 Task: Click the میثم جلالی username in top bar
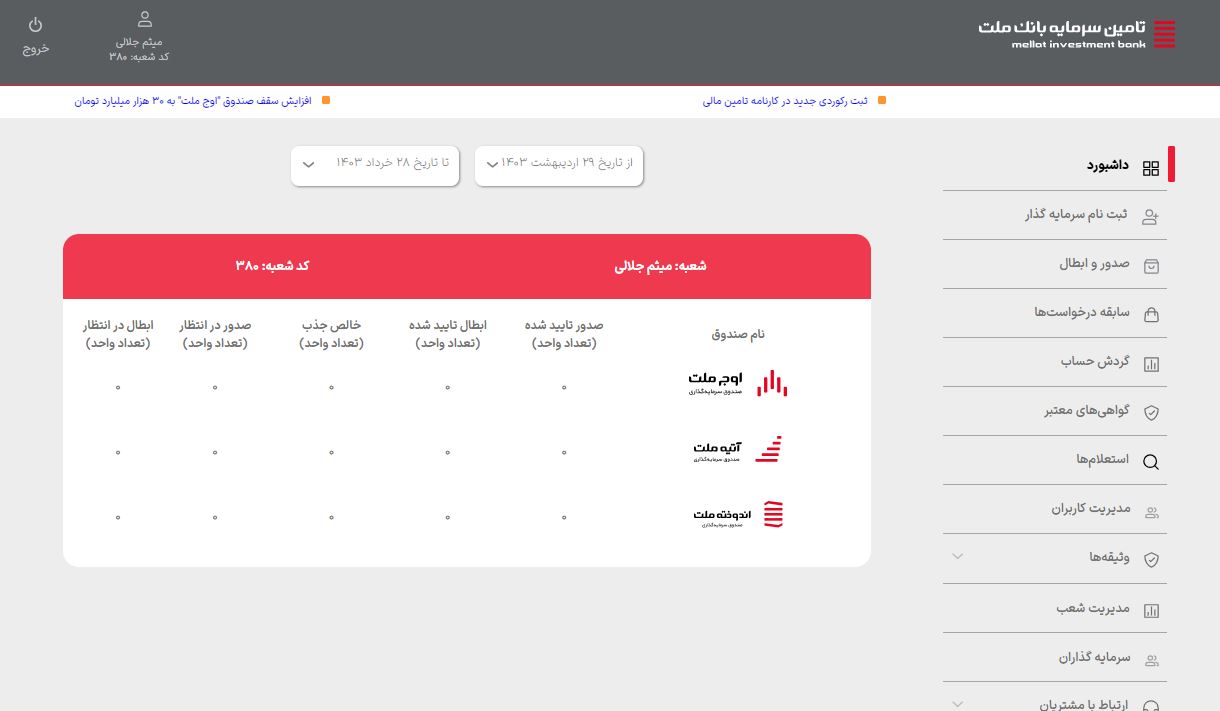pos(139,42)
